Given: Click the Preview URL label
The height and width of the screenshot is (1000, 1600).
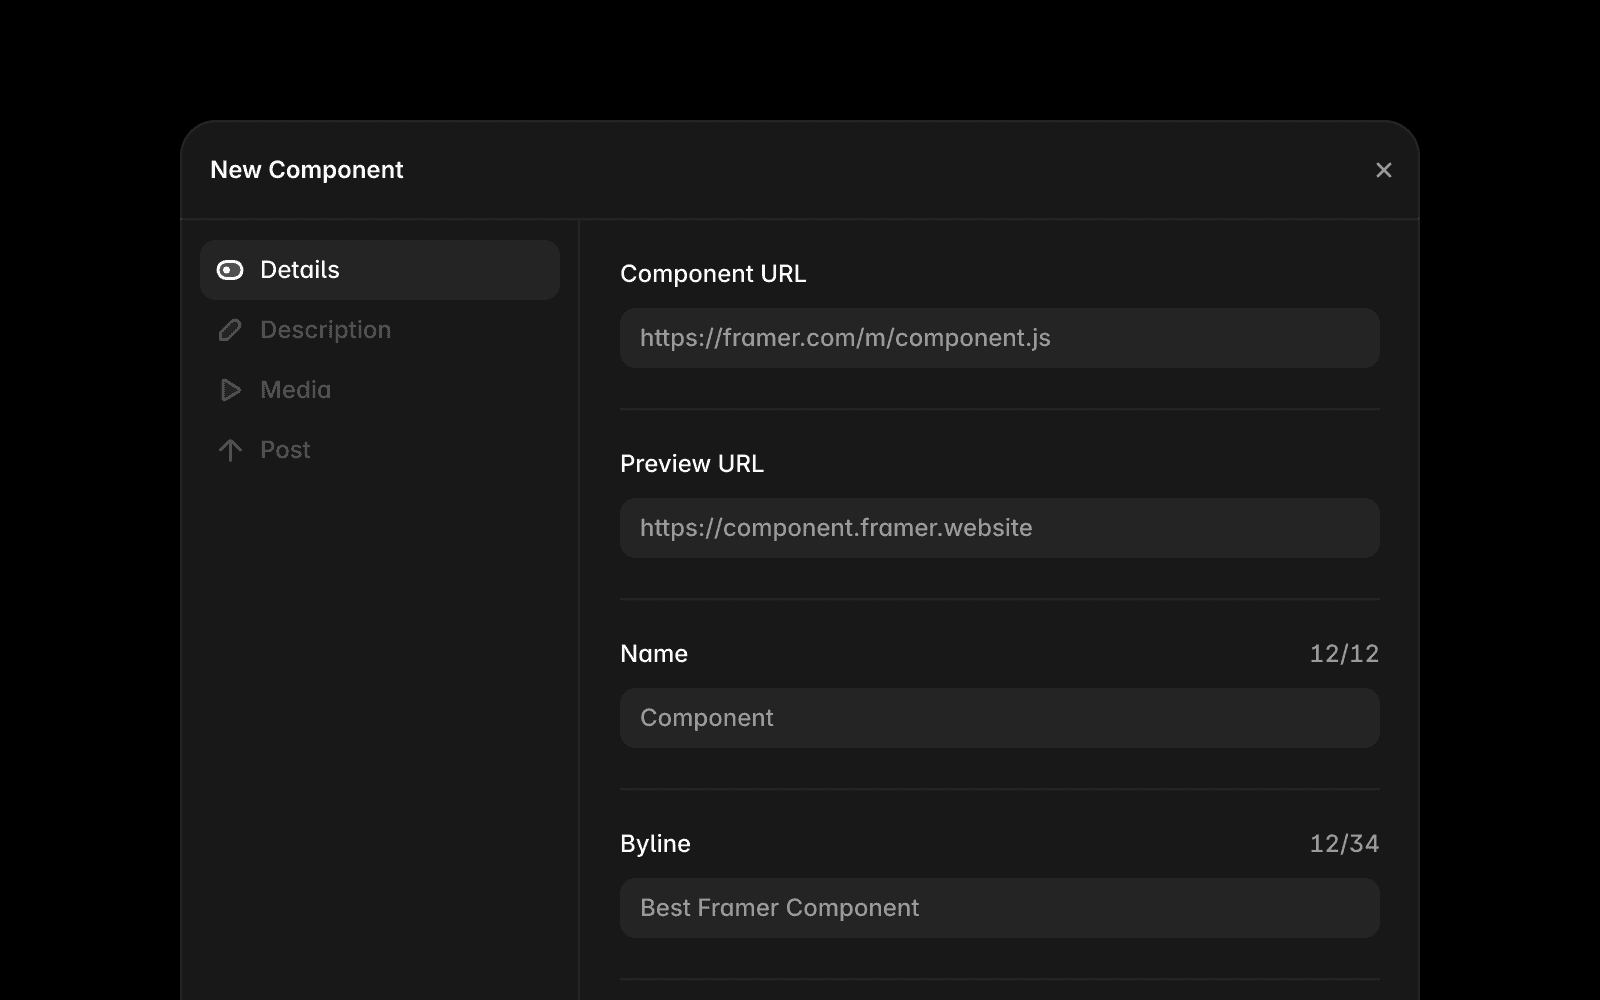Looking at the screenshot, I should 692,464.
